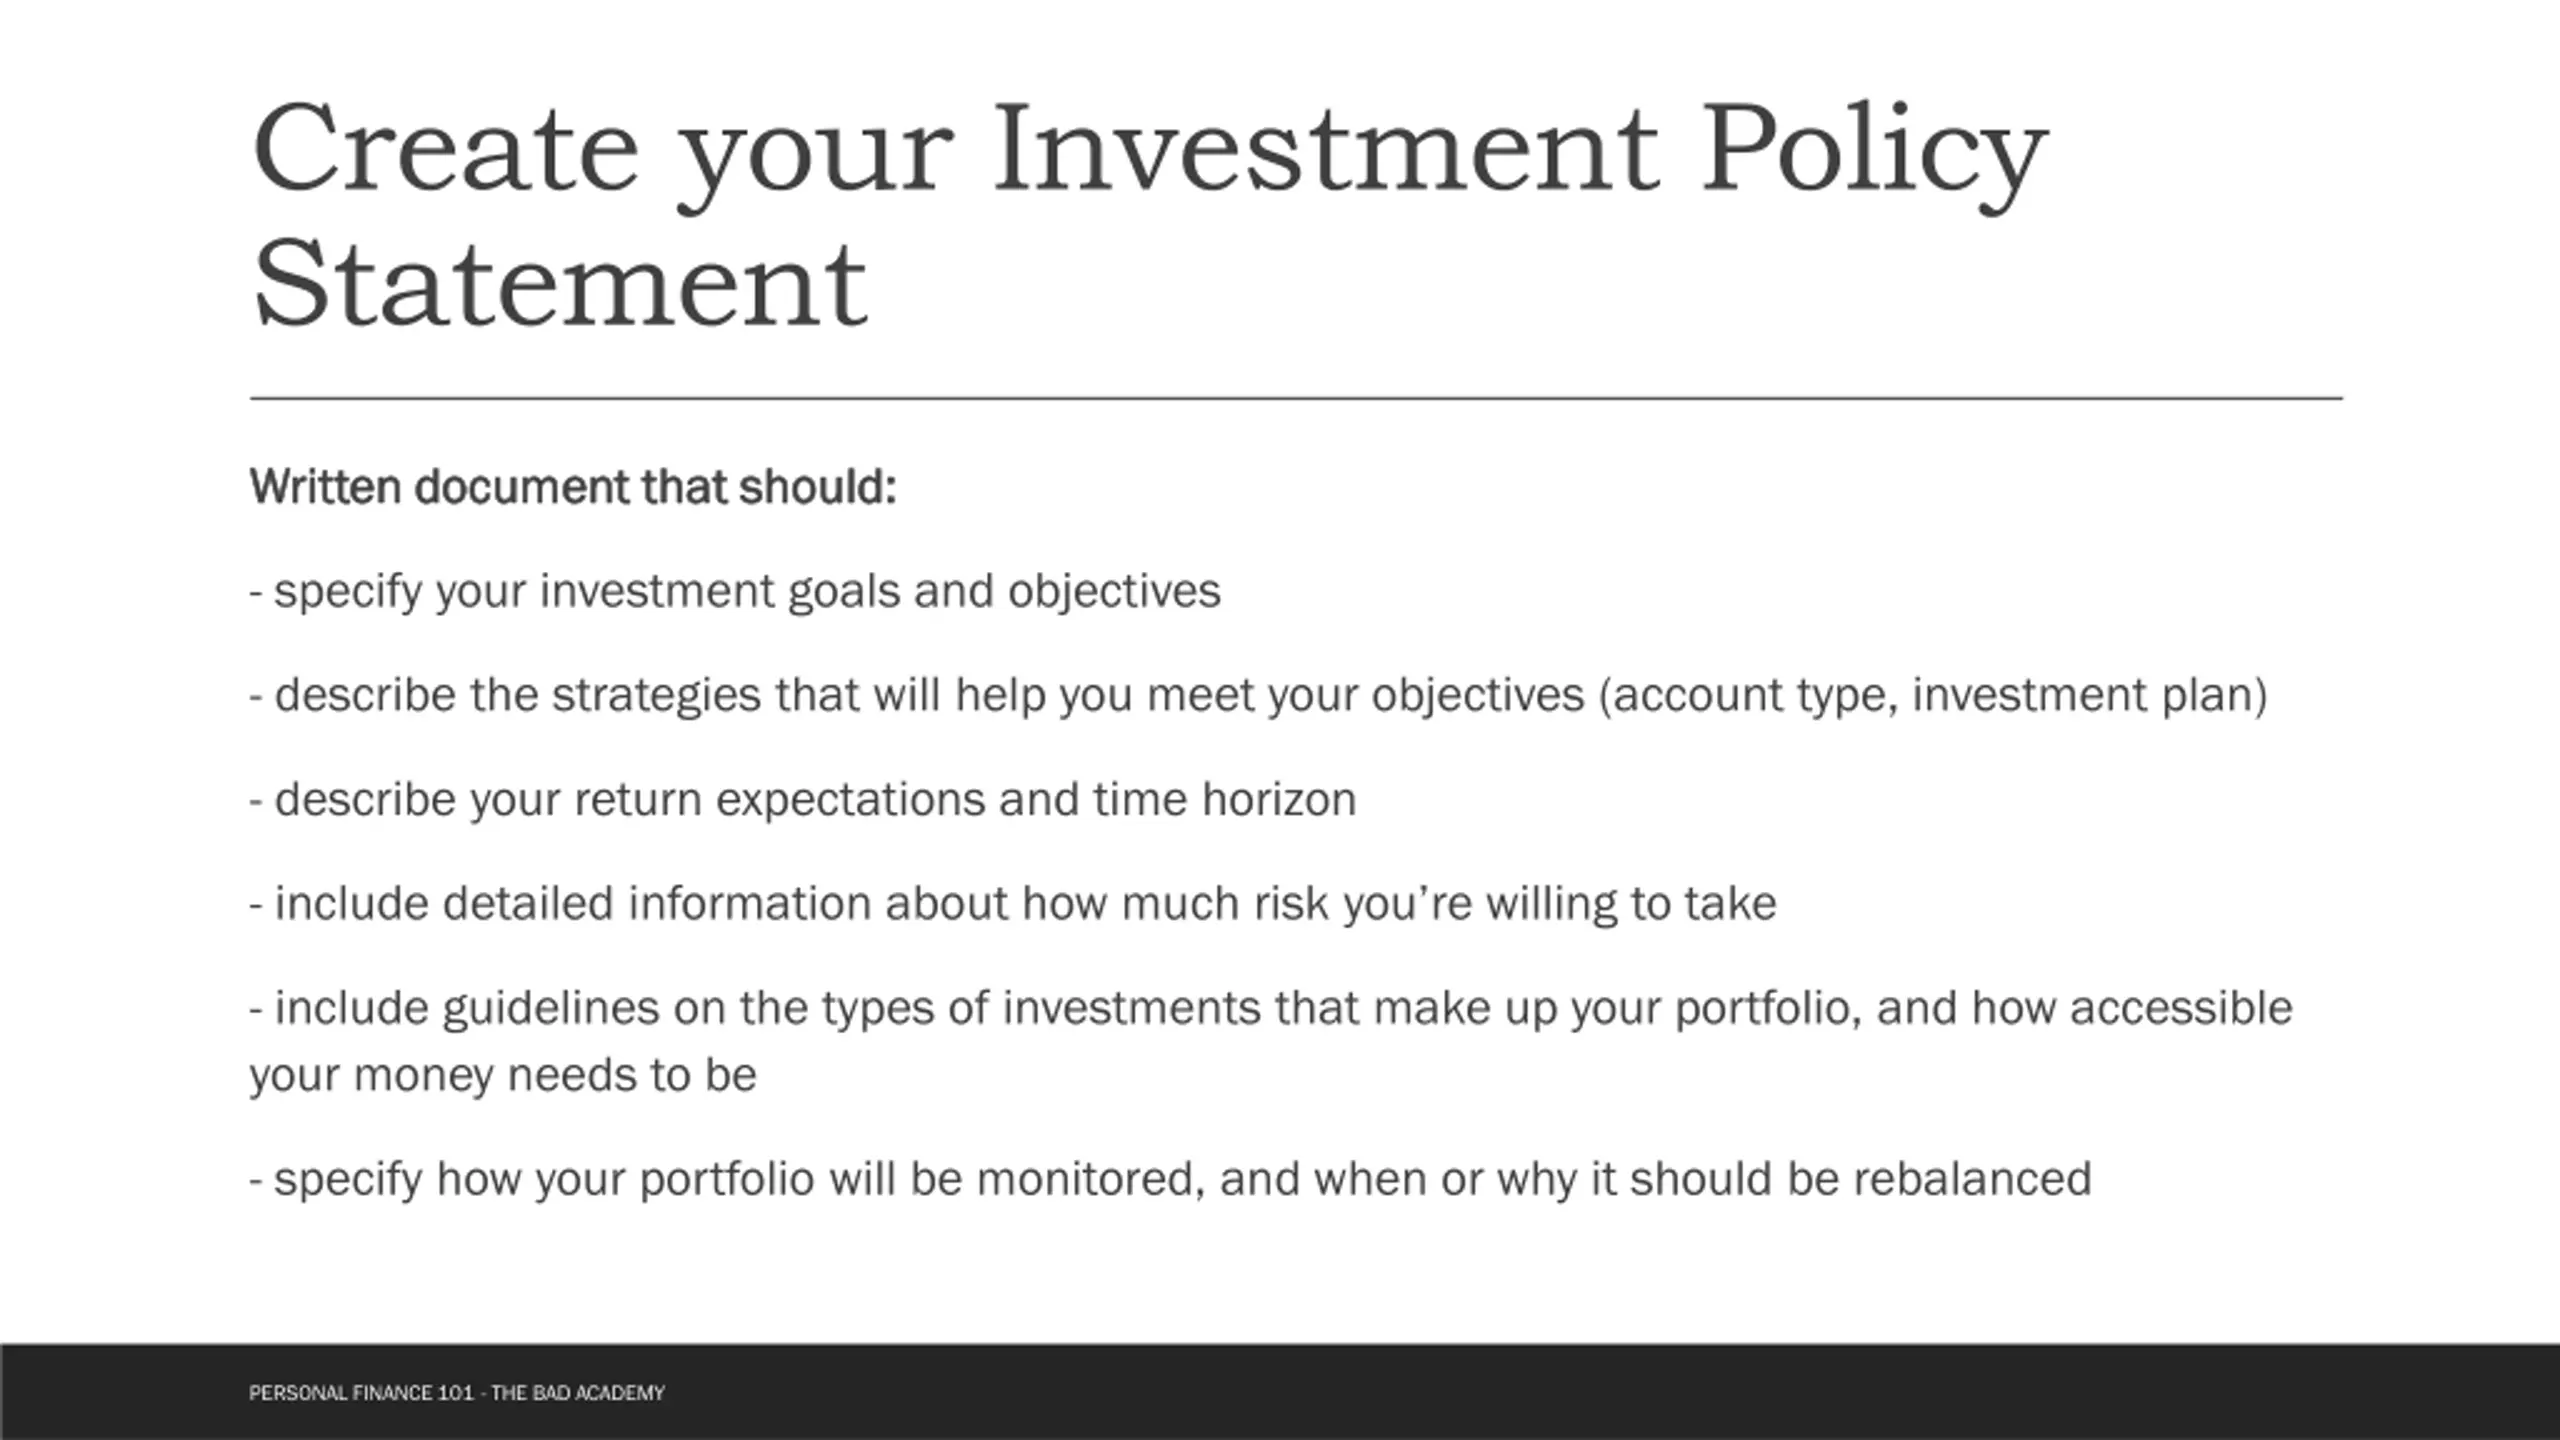
Task: Click the word 'Investment' in the title
Action: [1326, 148]
